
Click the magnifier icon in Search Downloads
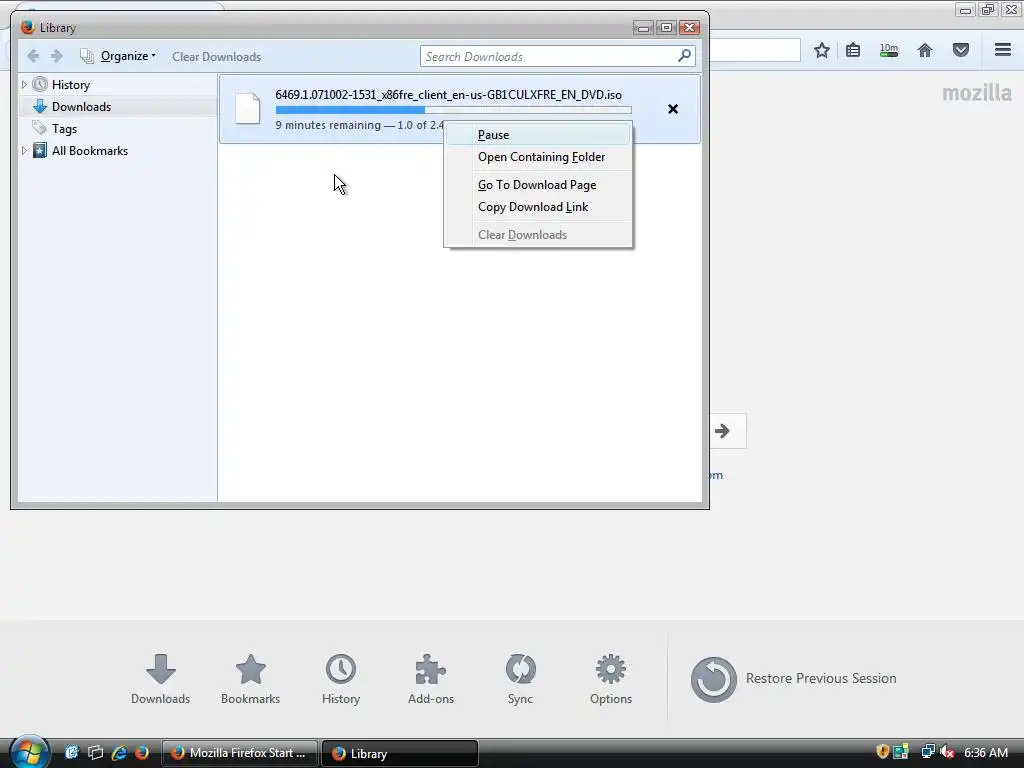[684, 56]
